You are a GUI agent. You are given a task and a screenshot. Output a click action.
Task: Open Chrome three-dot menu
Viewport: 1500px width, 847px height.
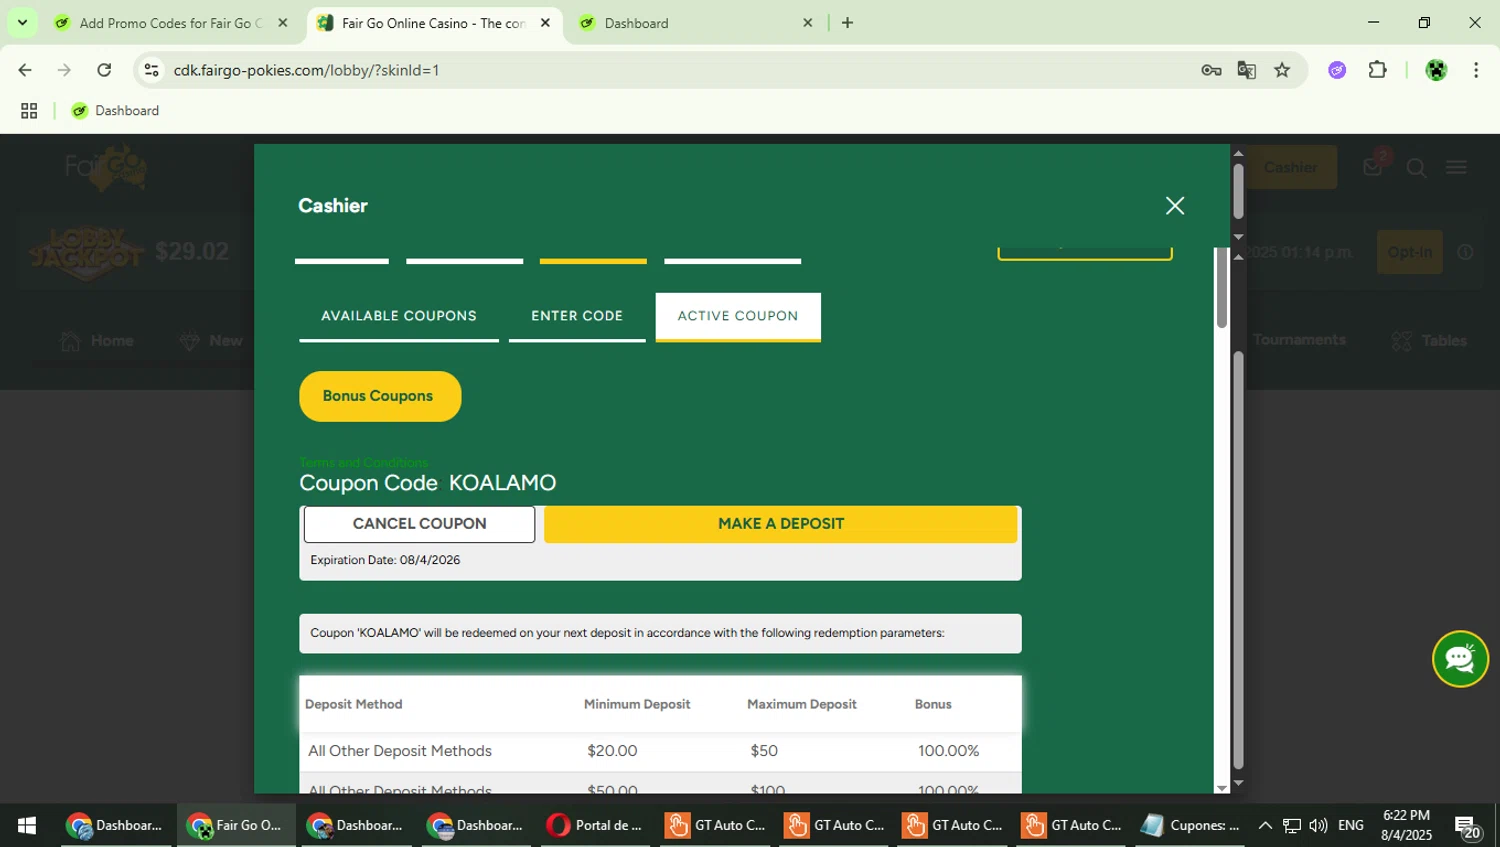click(x=1476, y=70)
